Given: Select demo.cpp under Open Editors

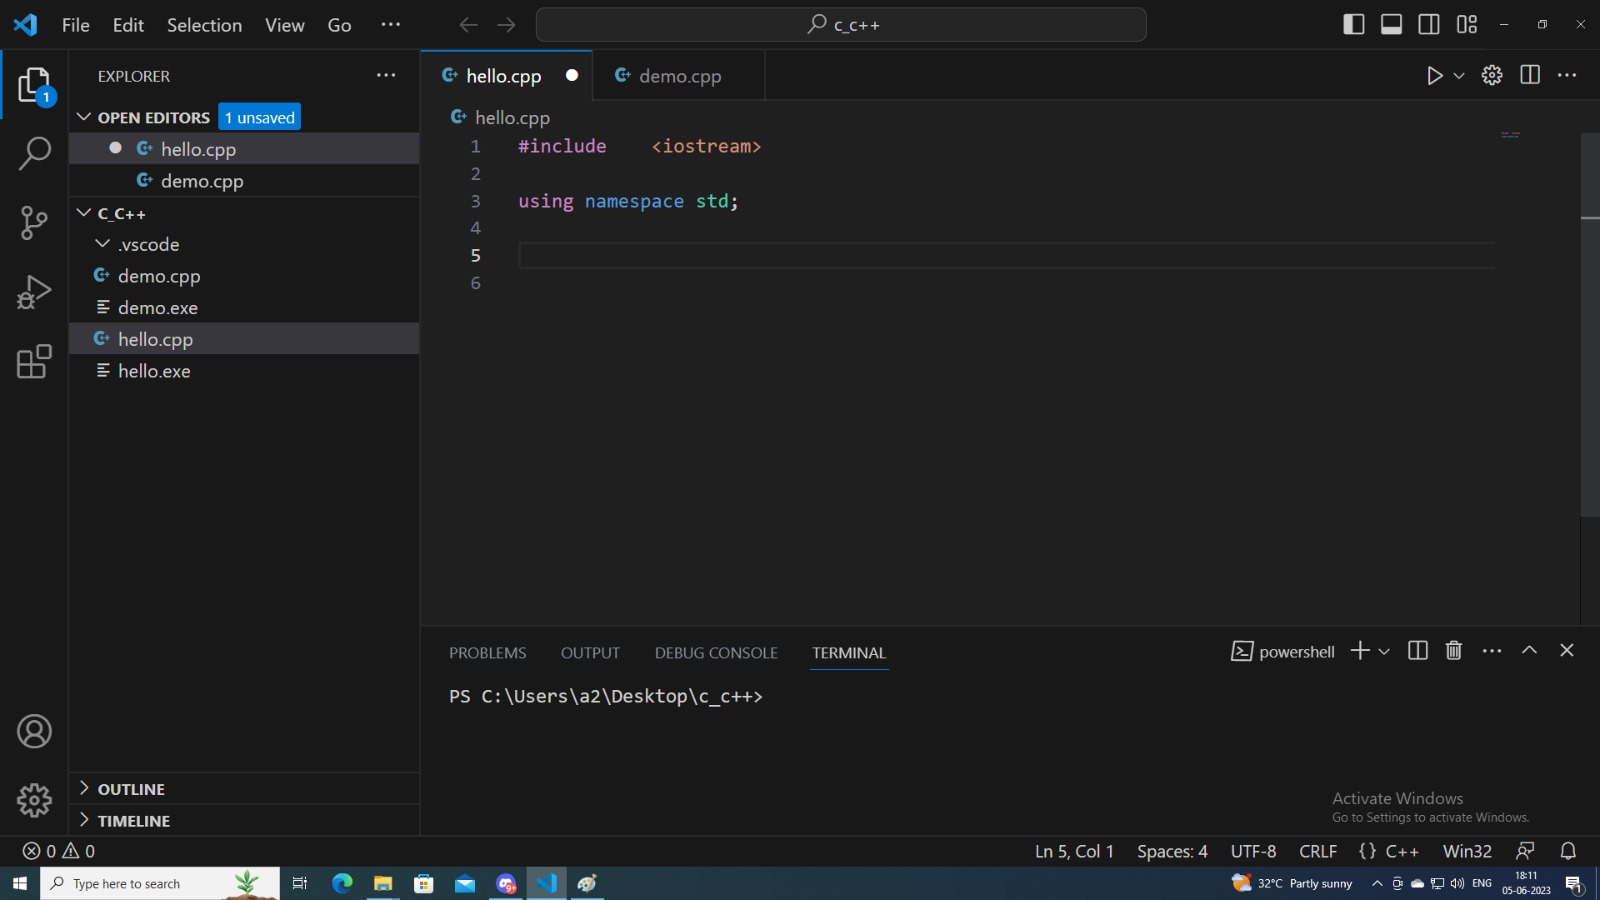Looking at the screenshot, I should pyautogui.click(x=244, y=181).
